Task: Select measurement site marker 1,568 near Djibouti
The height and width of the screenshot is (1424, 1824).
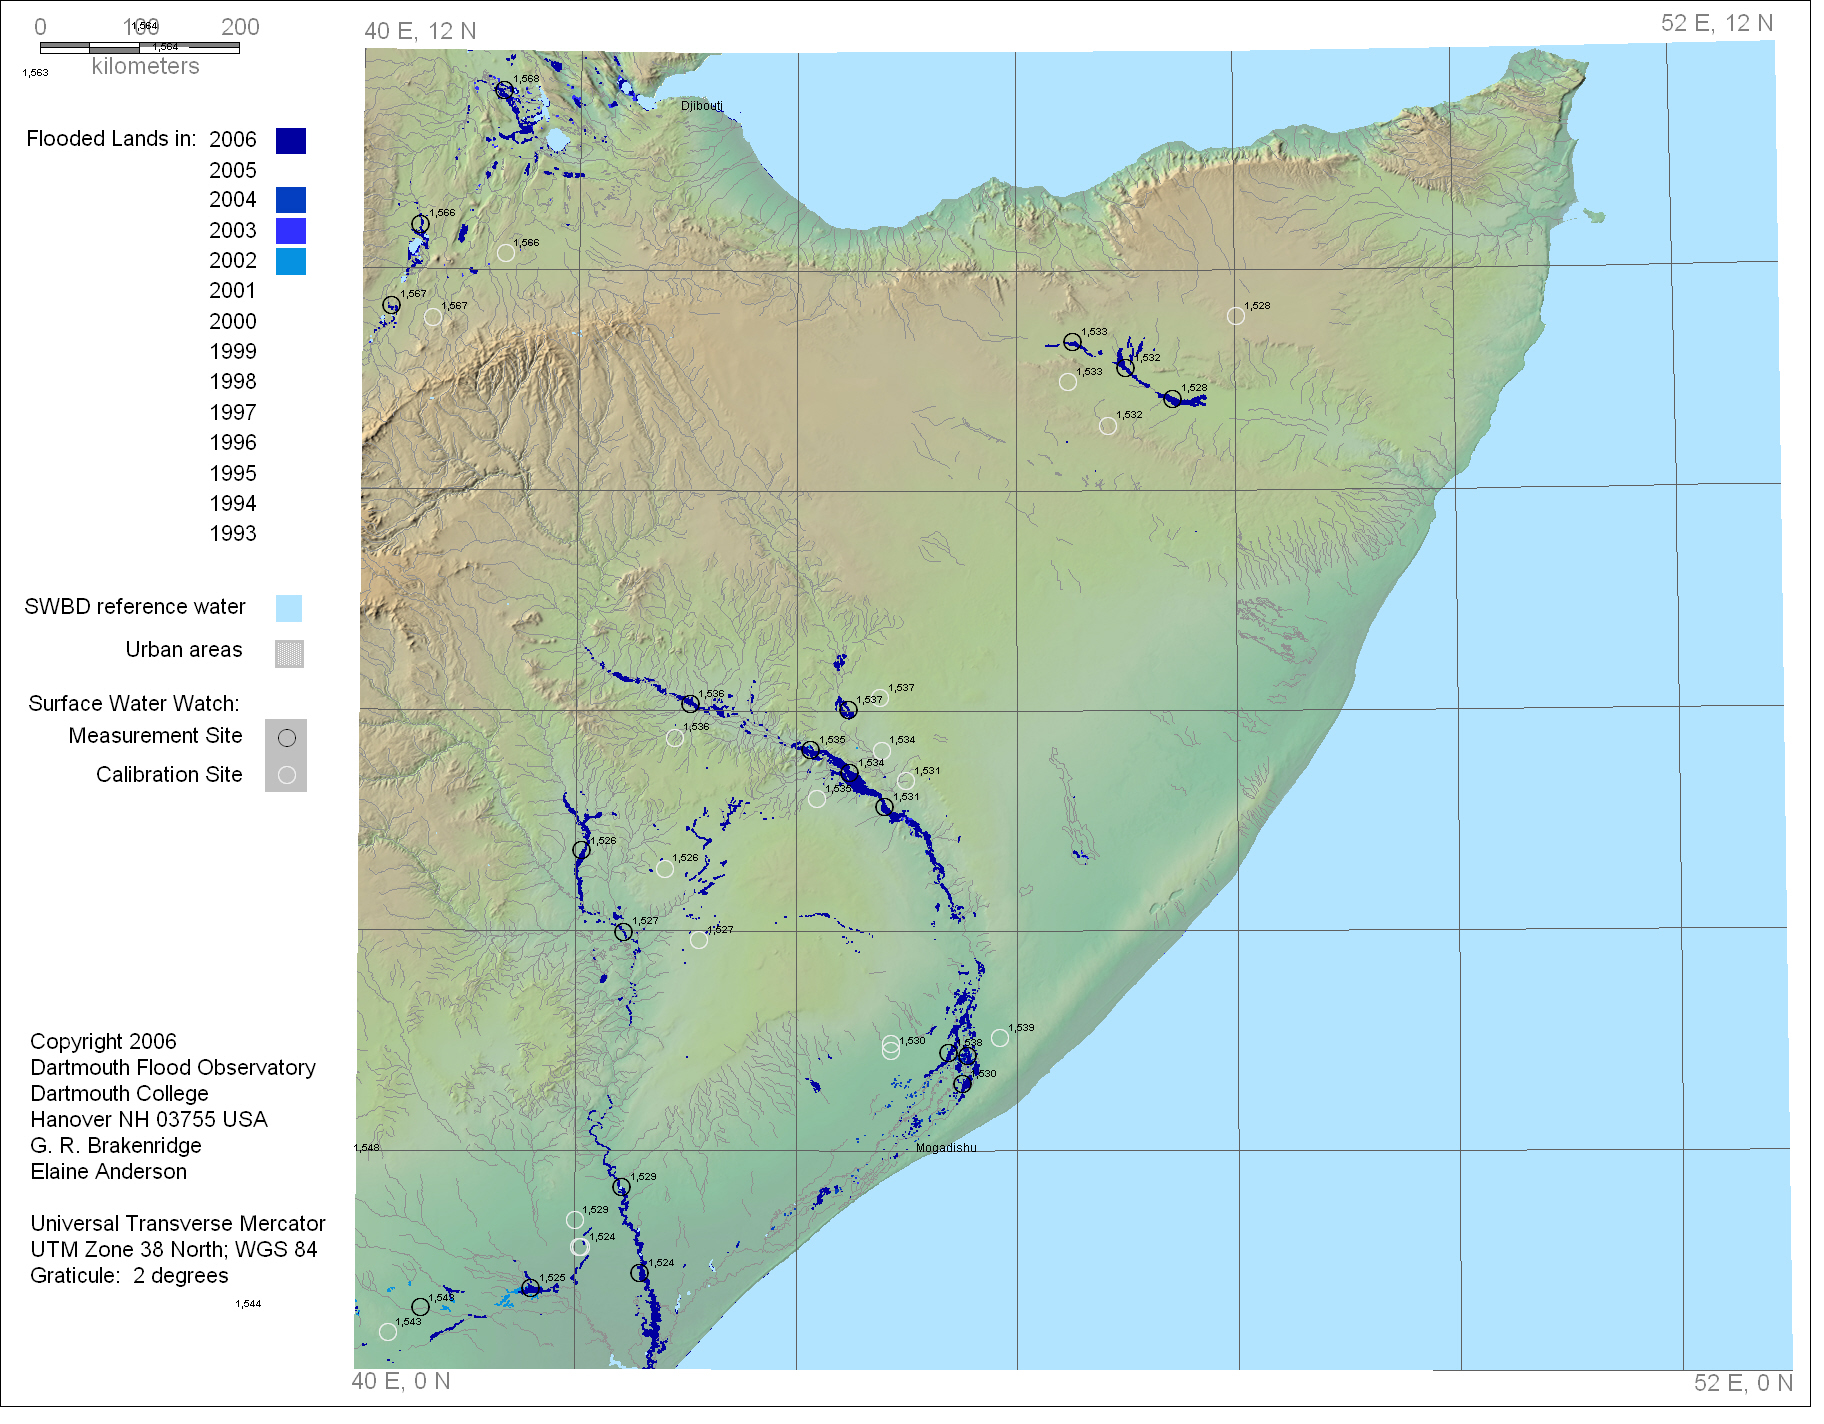Action: [x=505, y=91]
